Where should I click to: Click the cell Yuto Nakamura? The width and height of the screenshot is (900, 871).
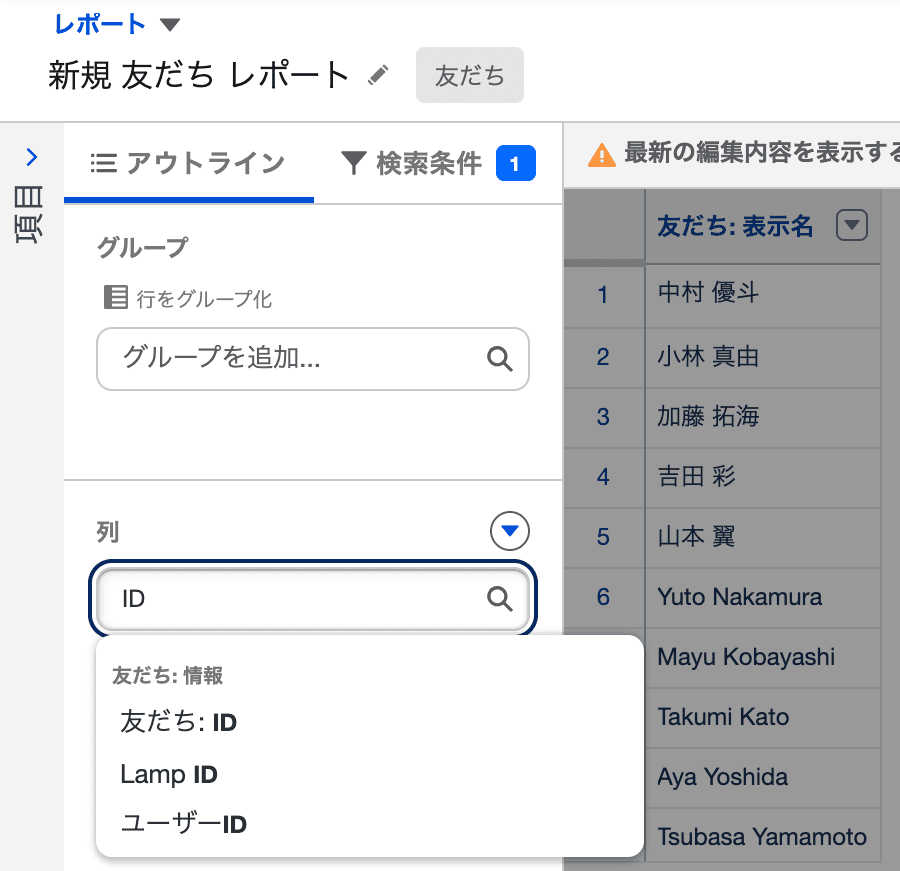763,598
